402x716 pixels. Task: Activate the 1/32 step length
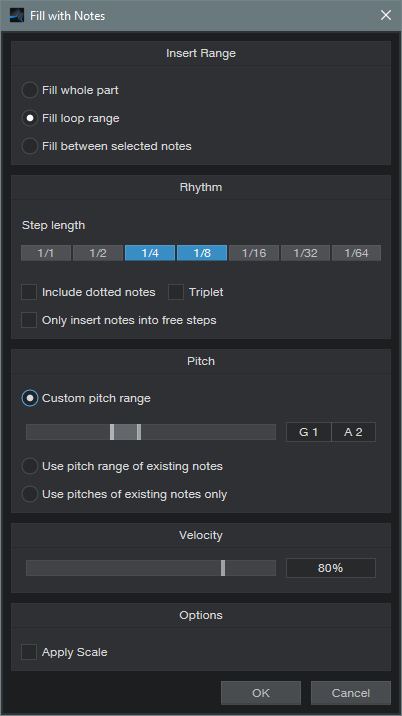(x=305, y=253)
